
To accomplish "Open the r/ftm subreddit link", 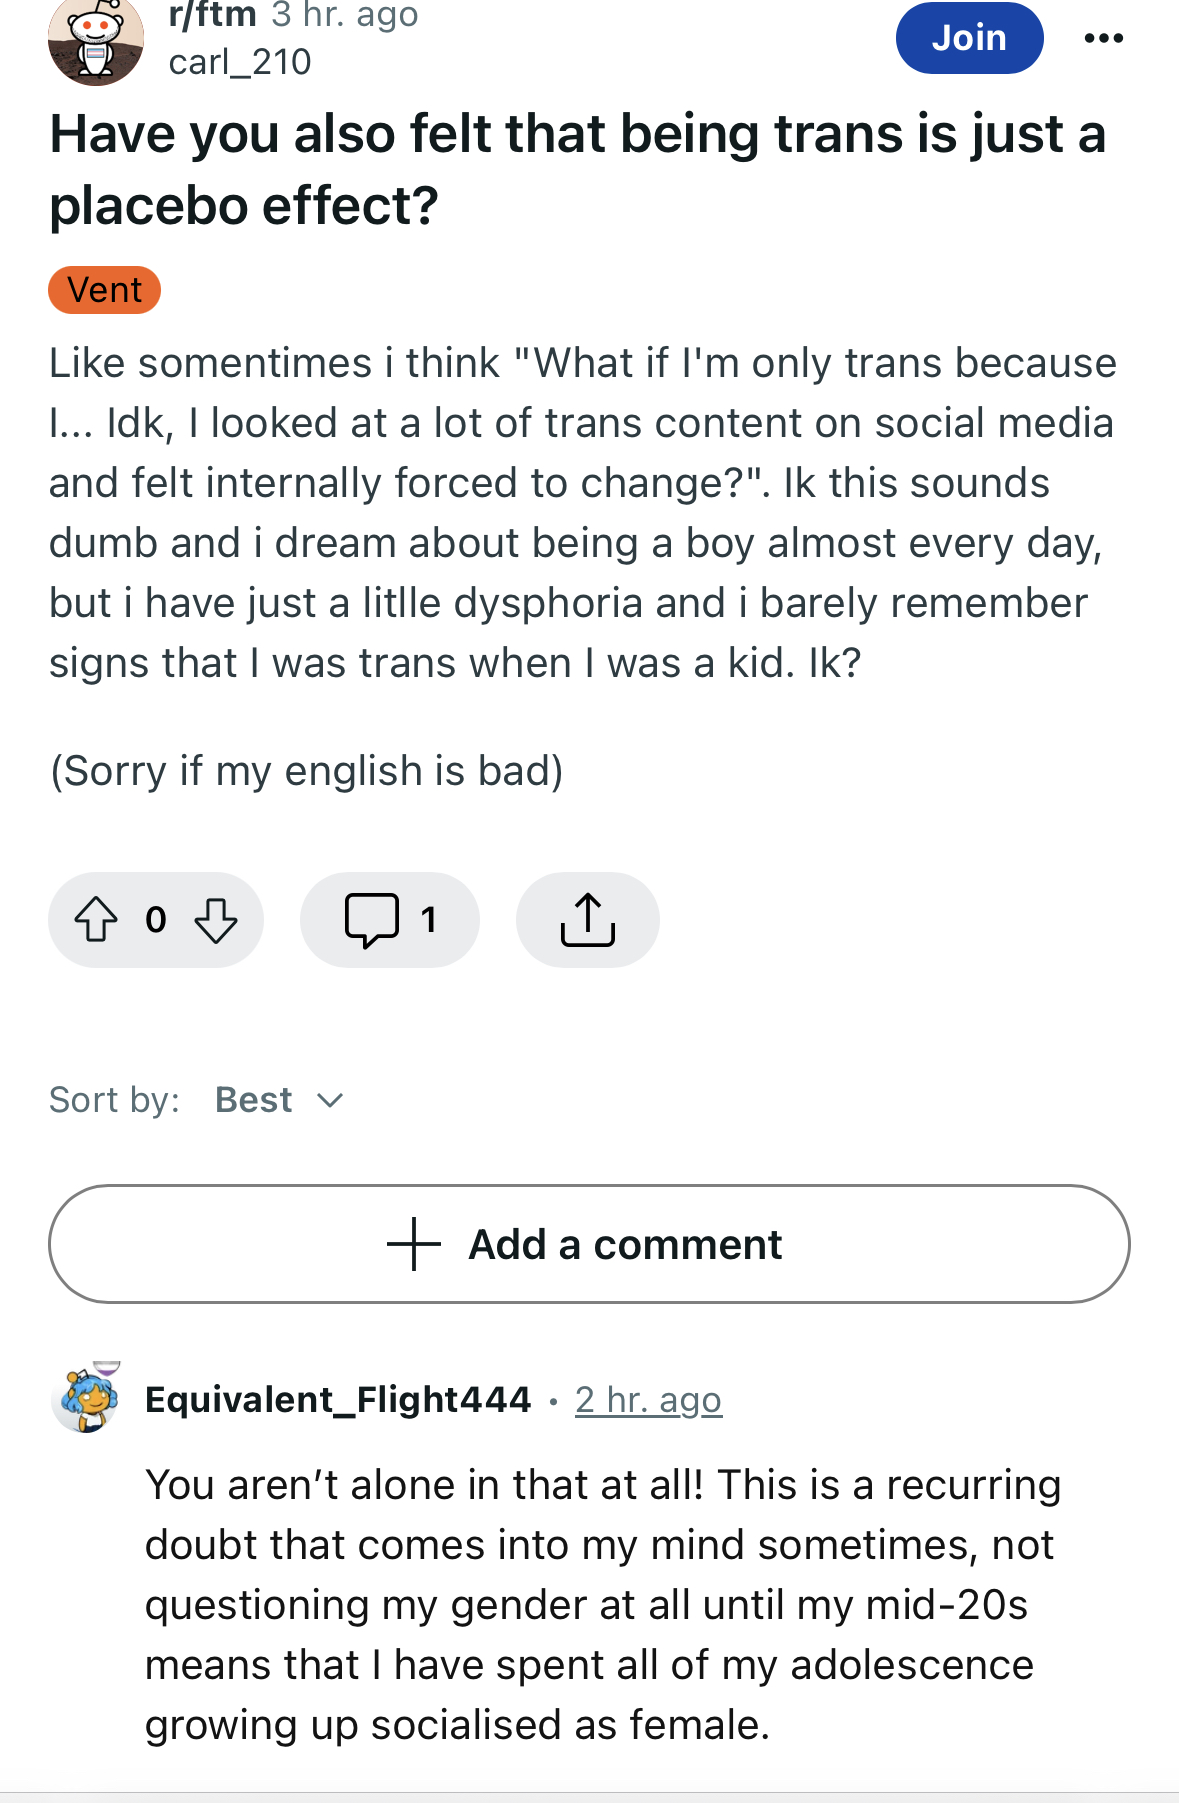I will [x=213, y=15].
